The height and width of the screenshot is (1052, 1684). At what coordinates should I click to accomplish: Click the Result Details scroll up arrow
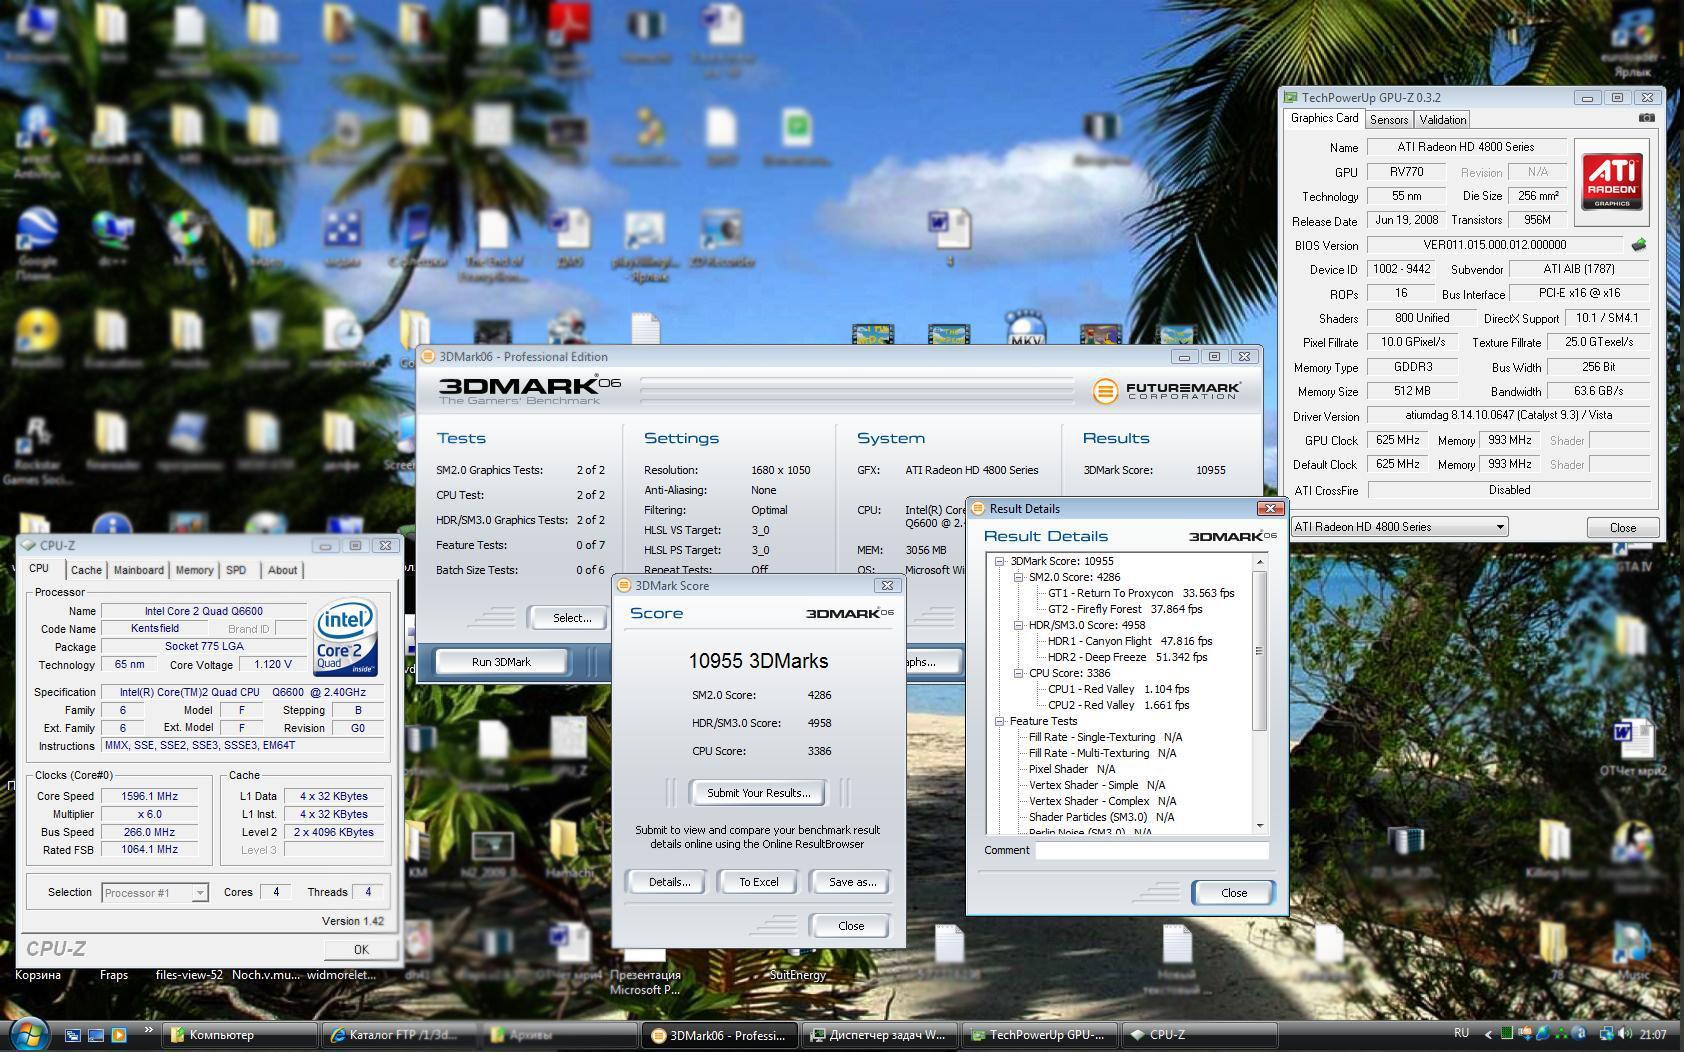[x=1259, y=562]
